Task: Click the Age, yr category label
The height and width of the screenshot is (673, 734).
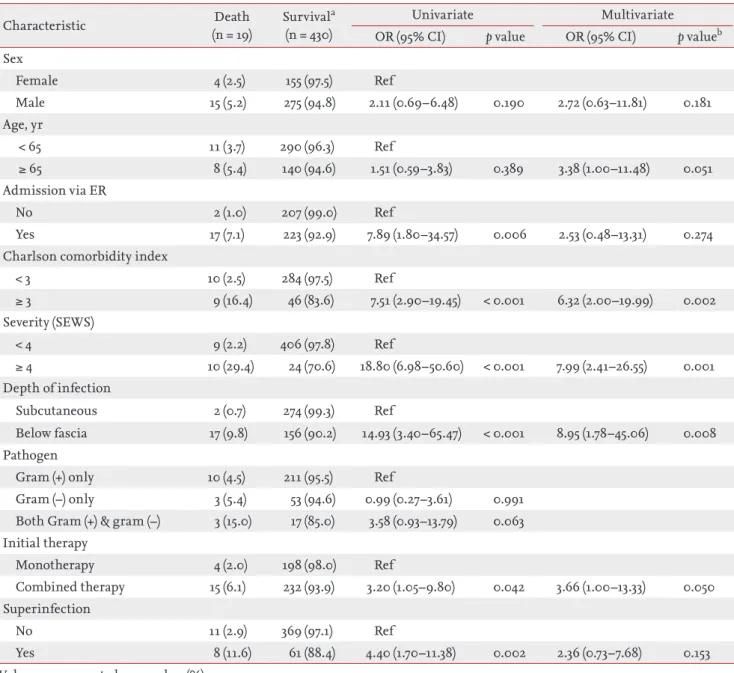Action: click(23, 125)
